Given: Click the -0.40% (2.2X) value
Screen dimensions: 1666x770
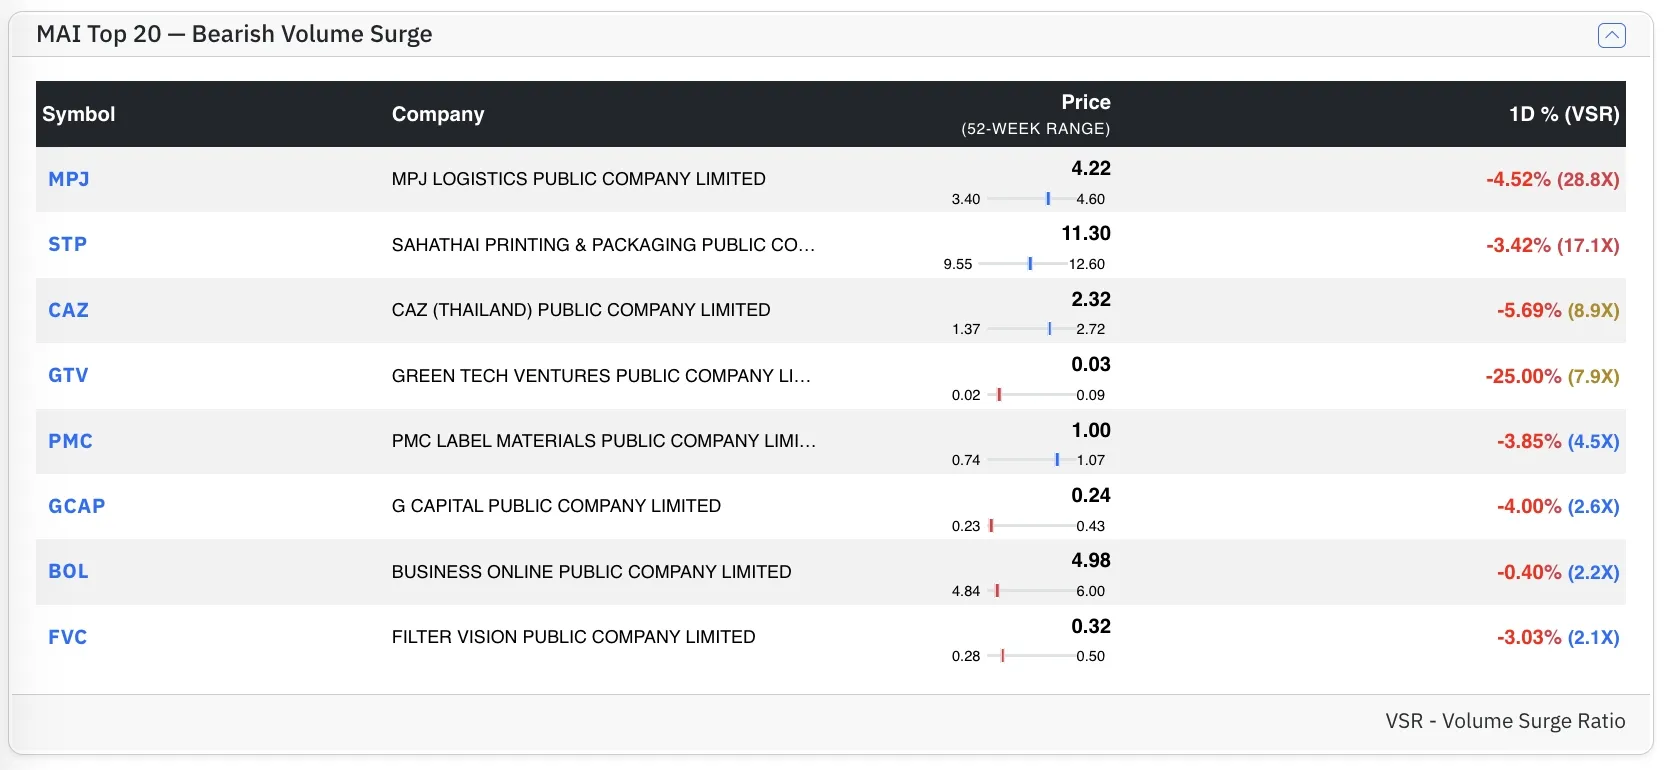Looking at the screenshot, I should tap(1558, 572).
